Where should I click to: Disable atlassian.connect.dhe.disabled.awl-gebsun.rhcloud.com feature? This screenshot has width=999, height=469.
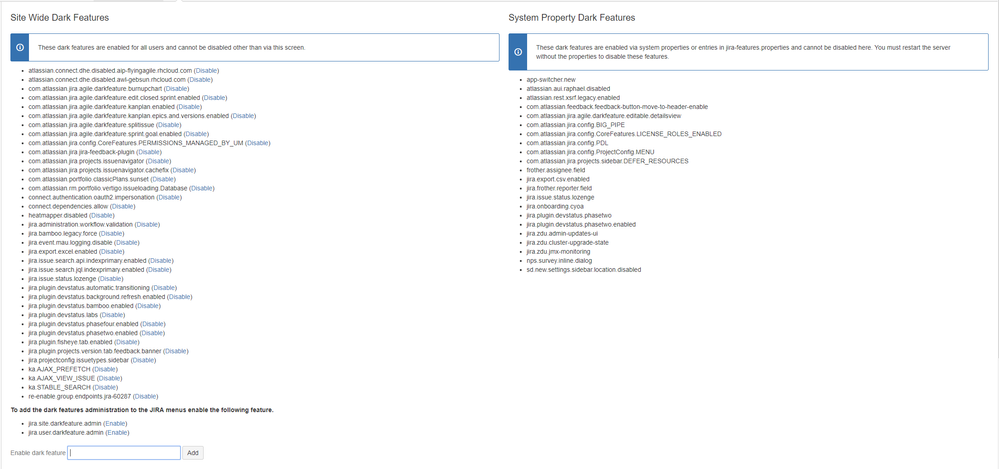tap(199, 80)
